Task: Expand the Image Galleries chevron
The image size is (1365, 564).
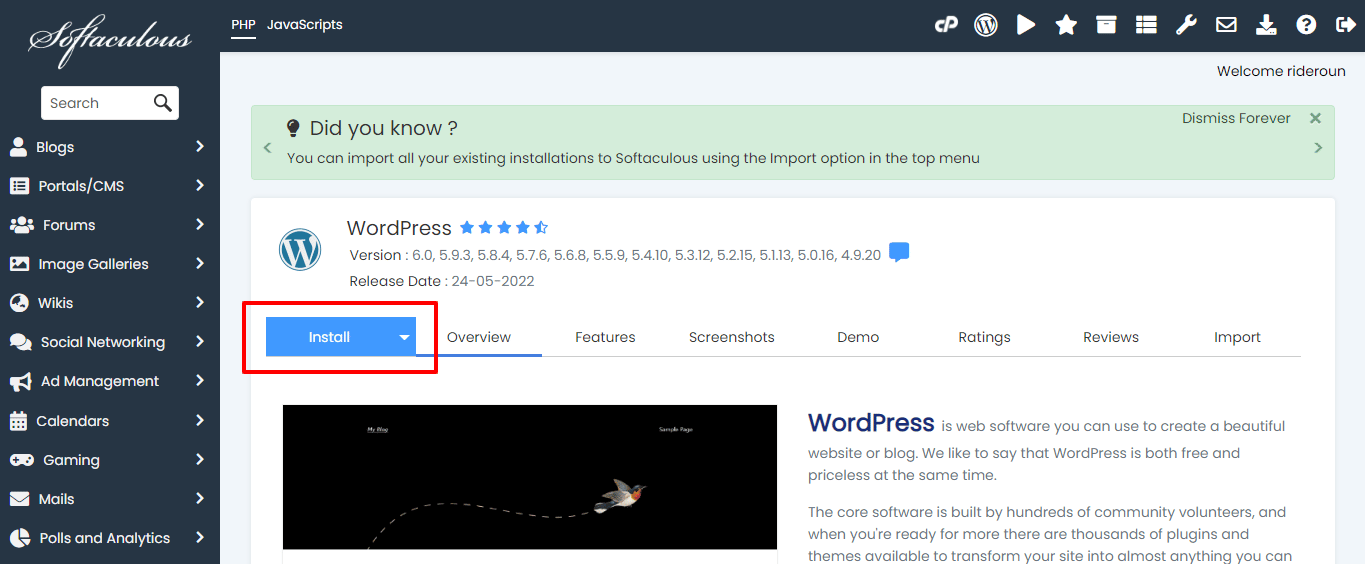Action: (x=200, y=263)
